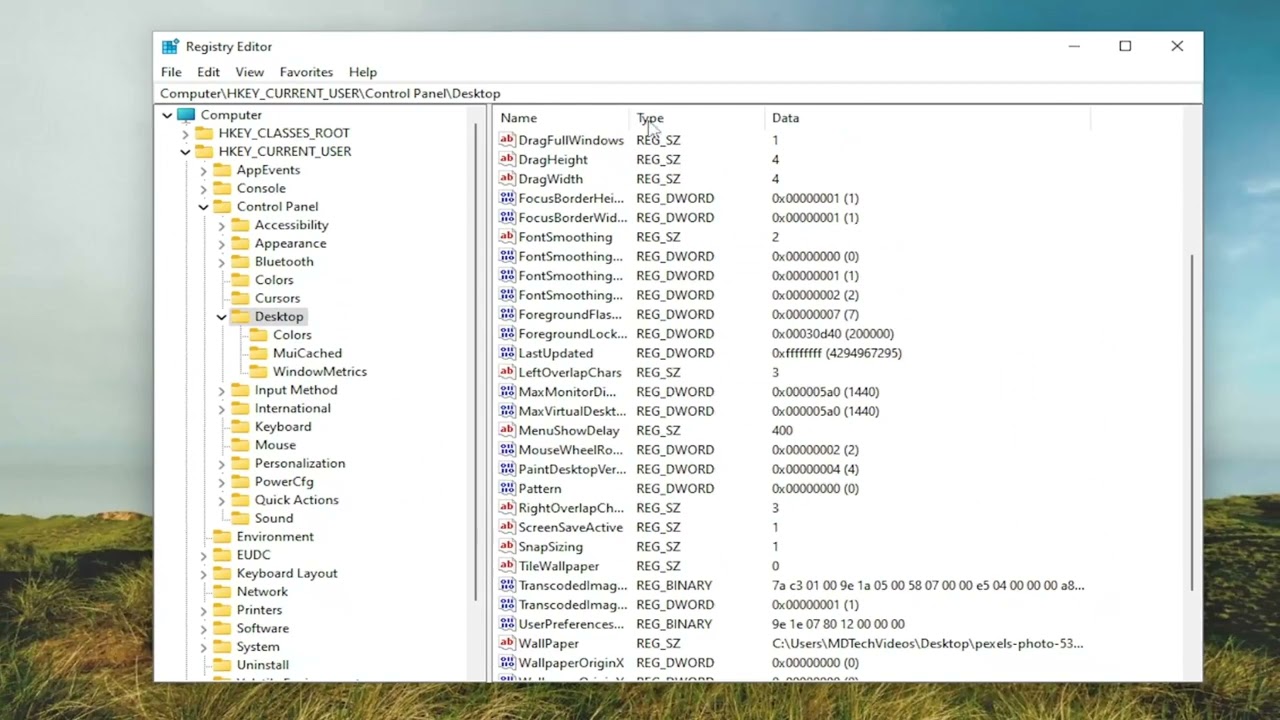
Task: Collapse the HKEY_CURRENT_USER node arrow
Action: (185, 152)
